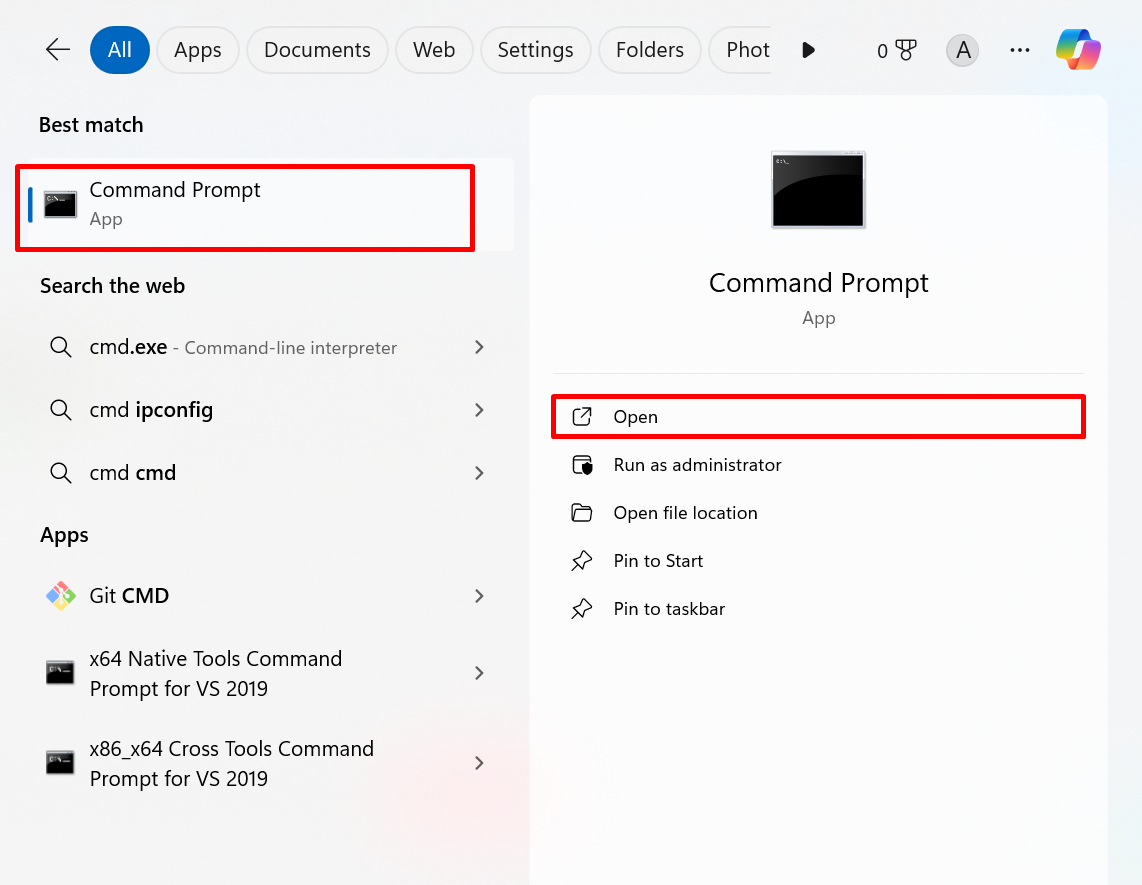Switch to the Settings filter tab
The width and height of the screenshot is (1142, 885).
pos(535,50)
